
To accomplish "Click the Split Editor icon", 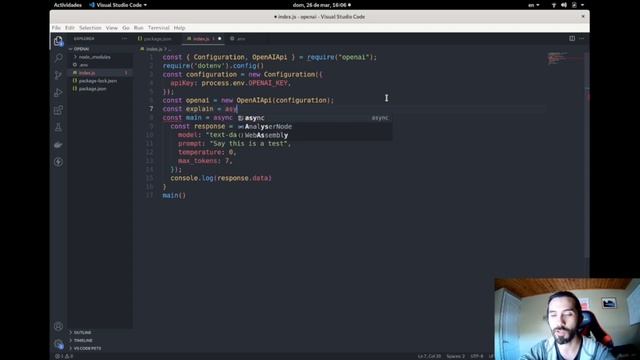I will click(572, 38).
